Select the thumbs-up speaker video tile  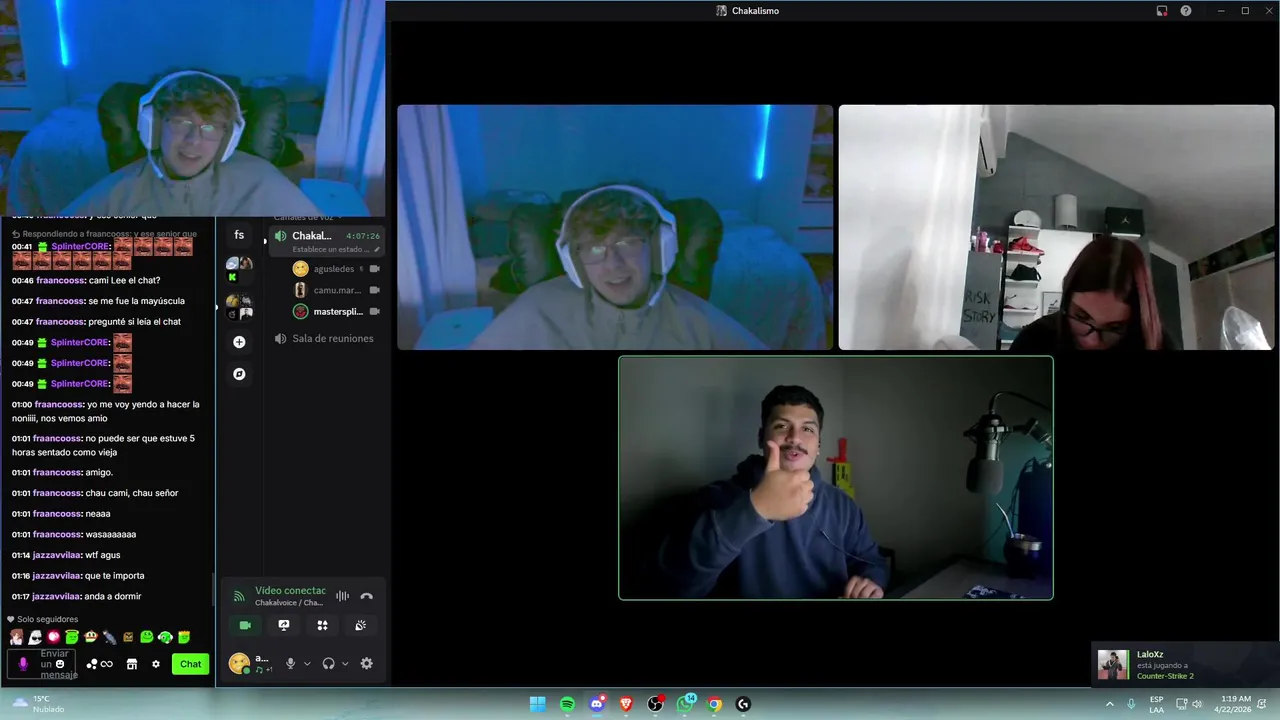click(x=836, y=478)
